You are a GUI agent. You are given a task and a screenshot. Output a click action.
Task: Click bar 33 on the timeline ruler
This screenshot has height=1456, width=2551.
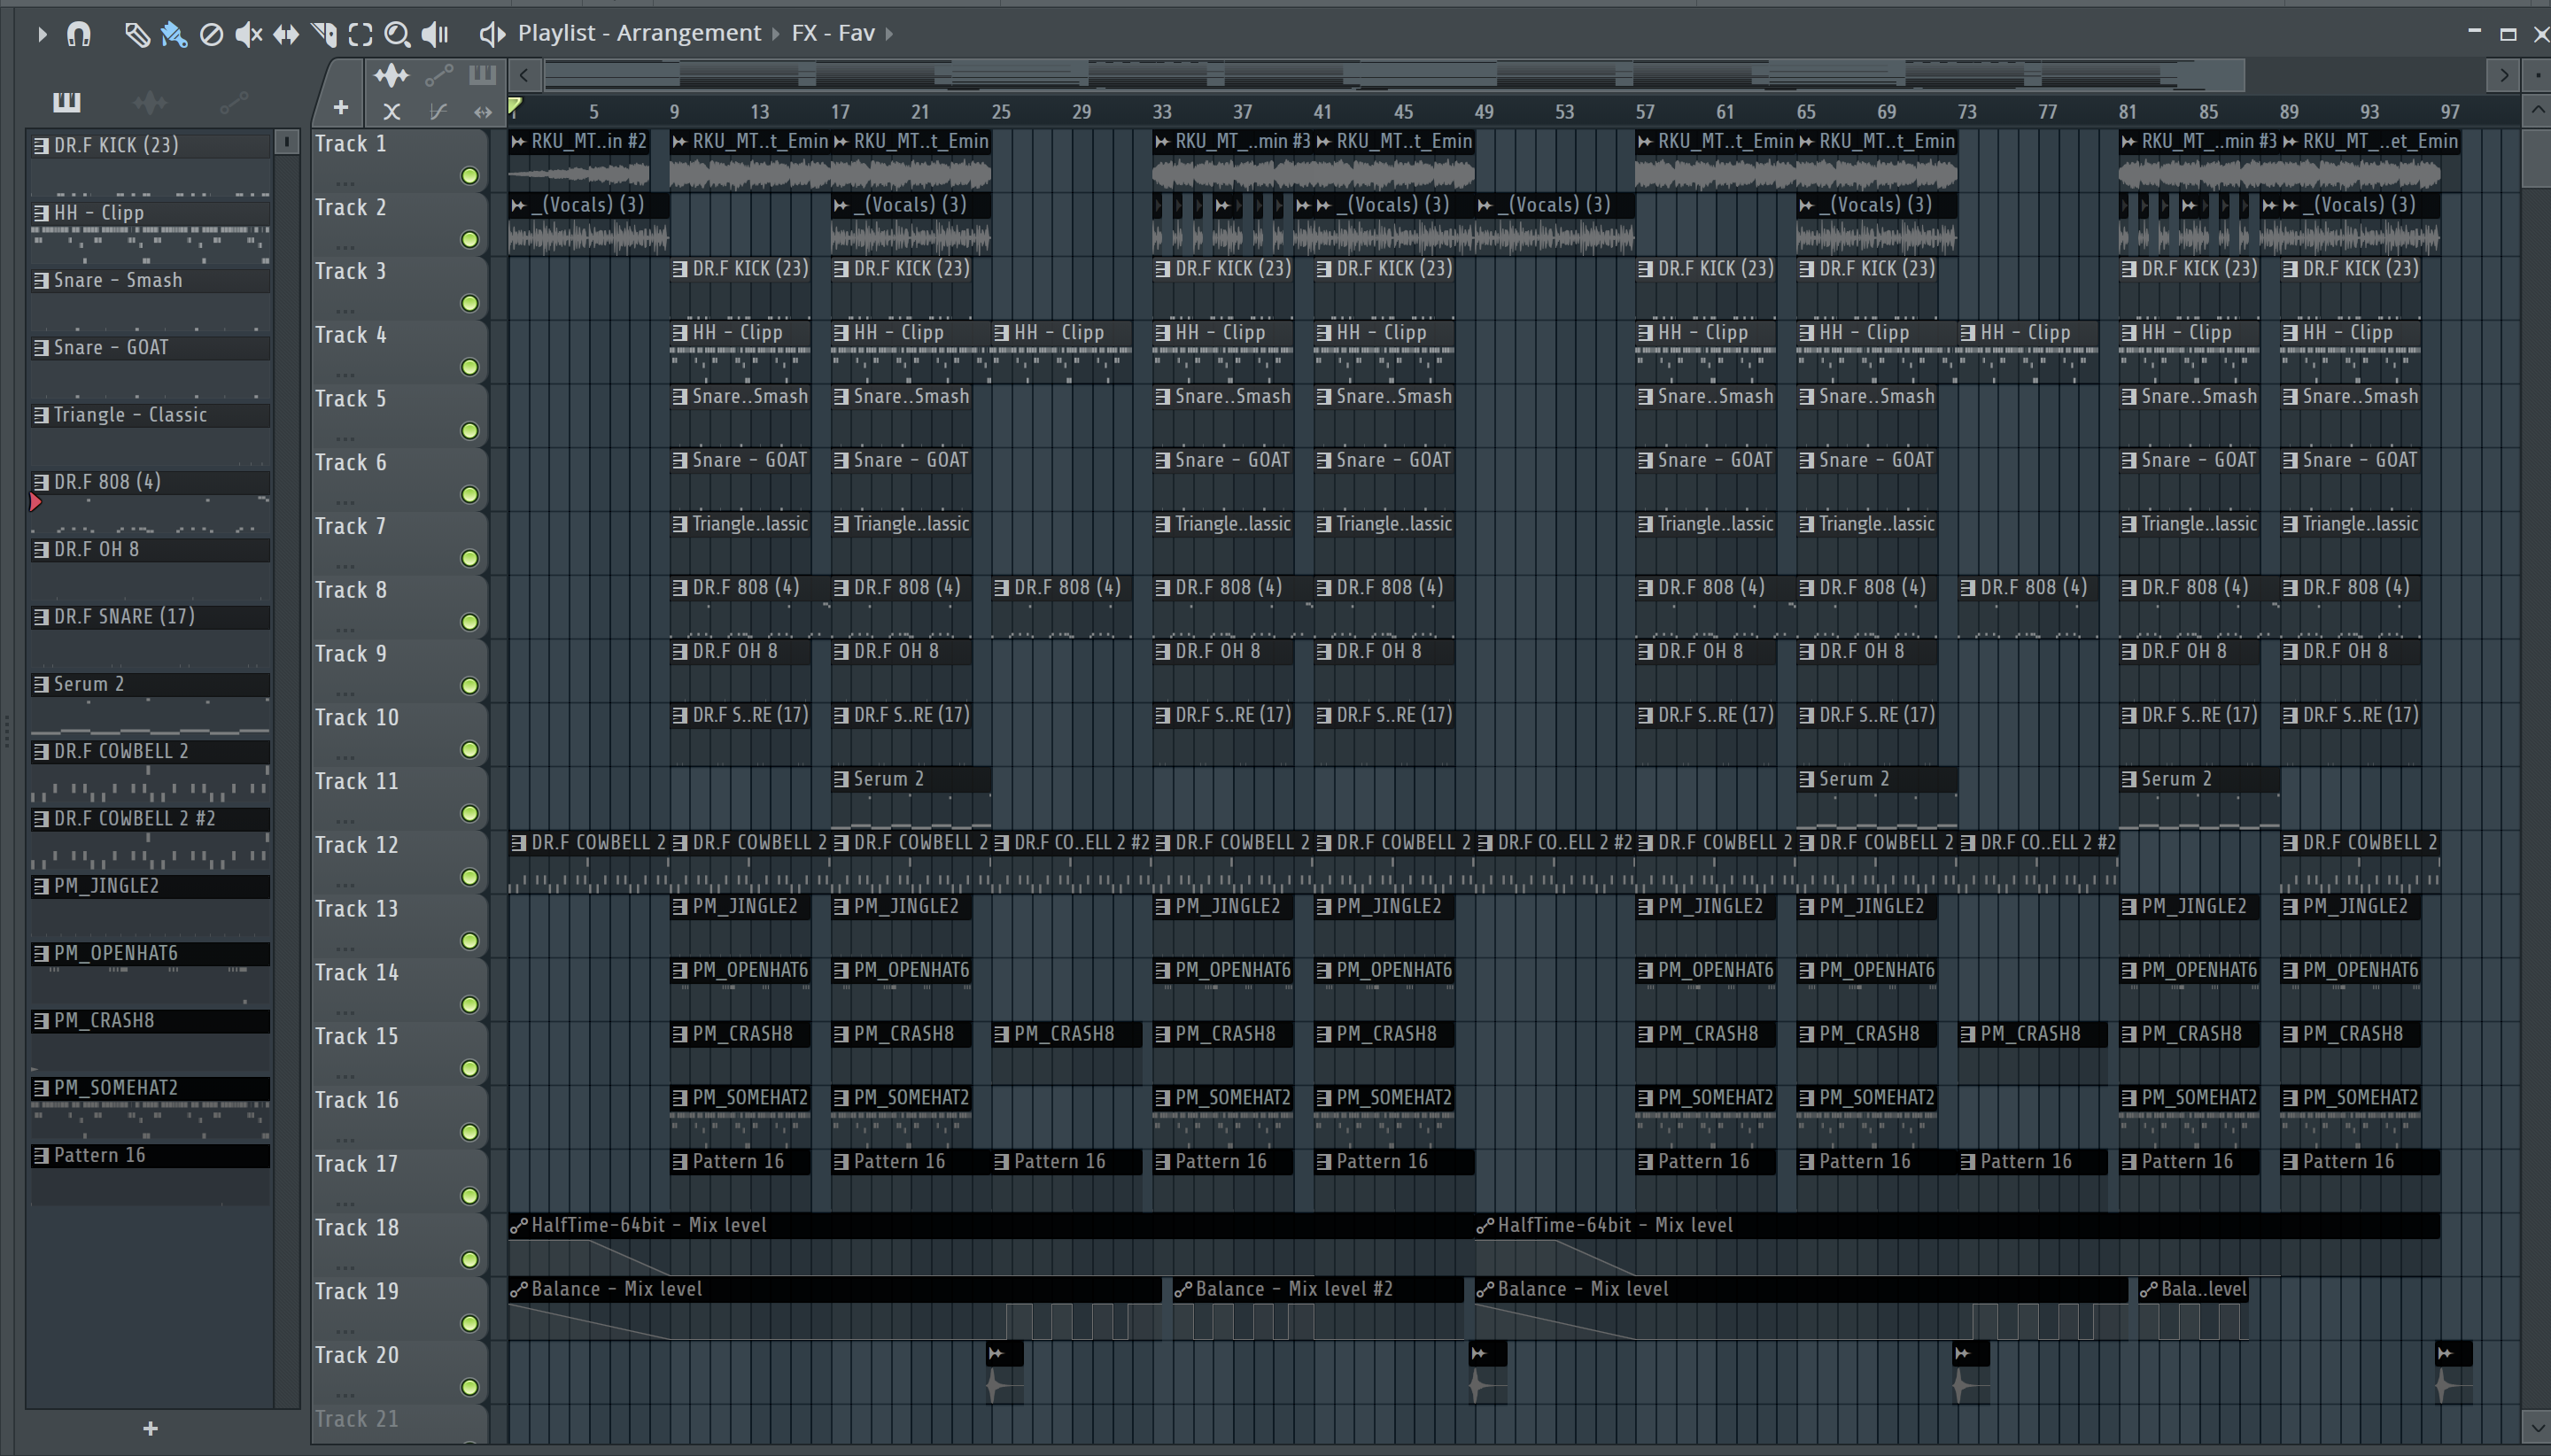(x=1161, y=112)
